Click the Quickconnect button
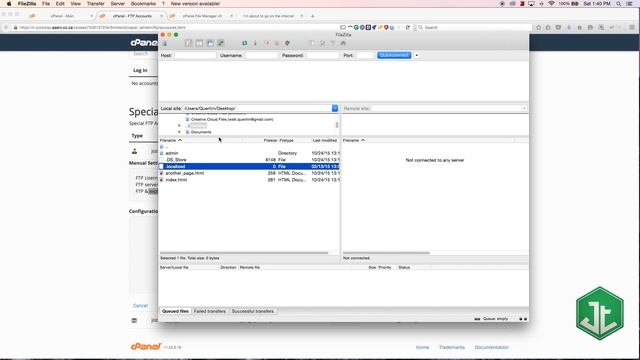Image resolution: width=640 pixels, height=360 pixels. 394,55
